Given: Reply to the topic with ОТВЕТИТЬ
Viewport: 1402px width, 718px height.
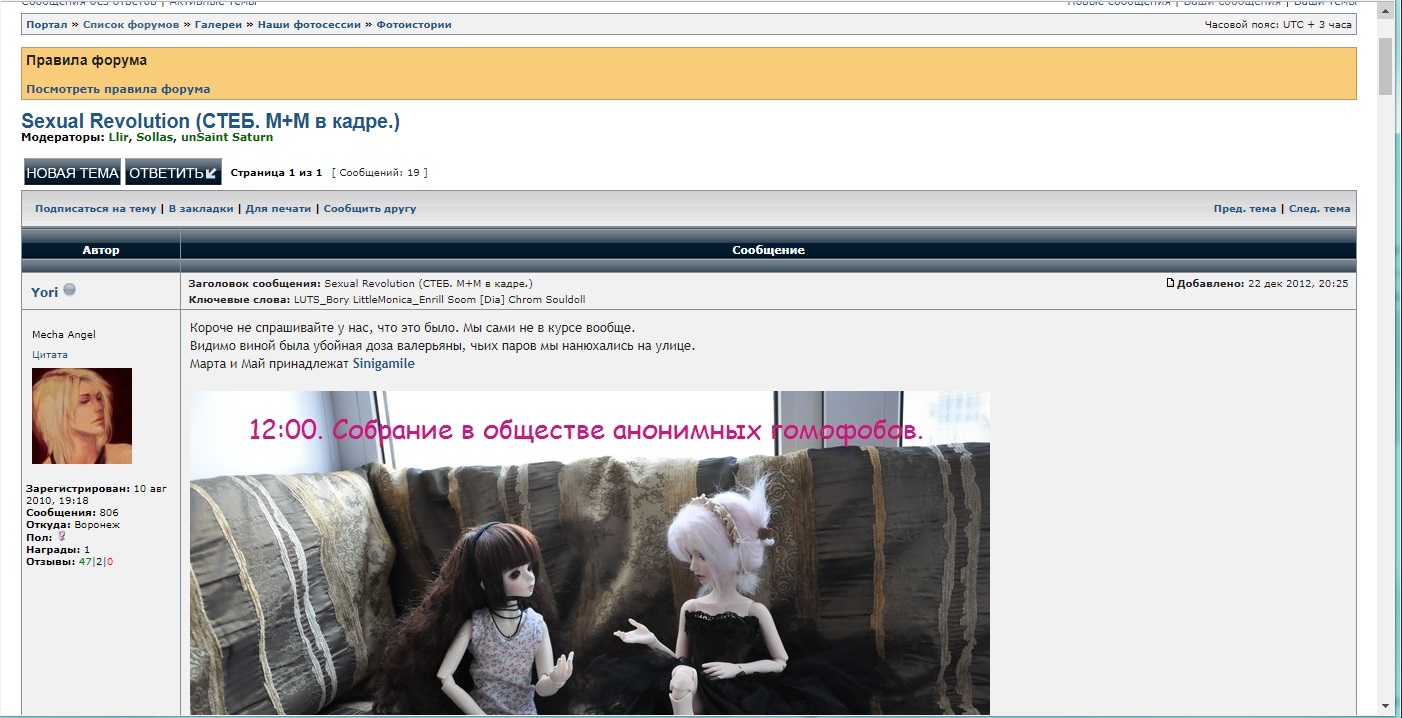Looking at the screenshot, I should pos(173,172).
